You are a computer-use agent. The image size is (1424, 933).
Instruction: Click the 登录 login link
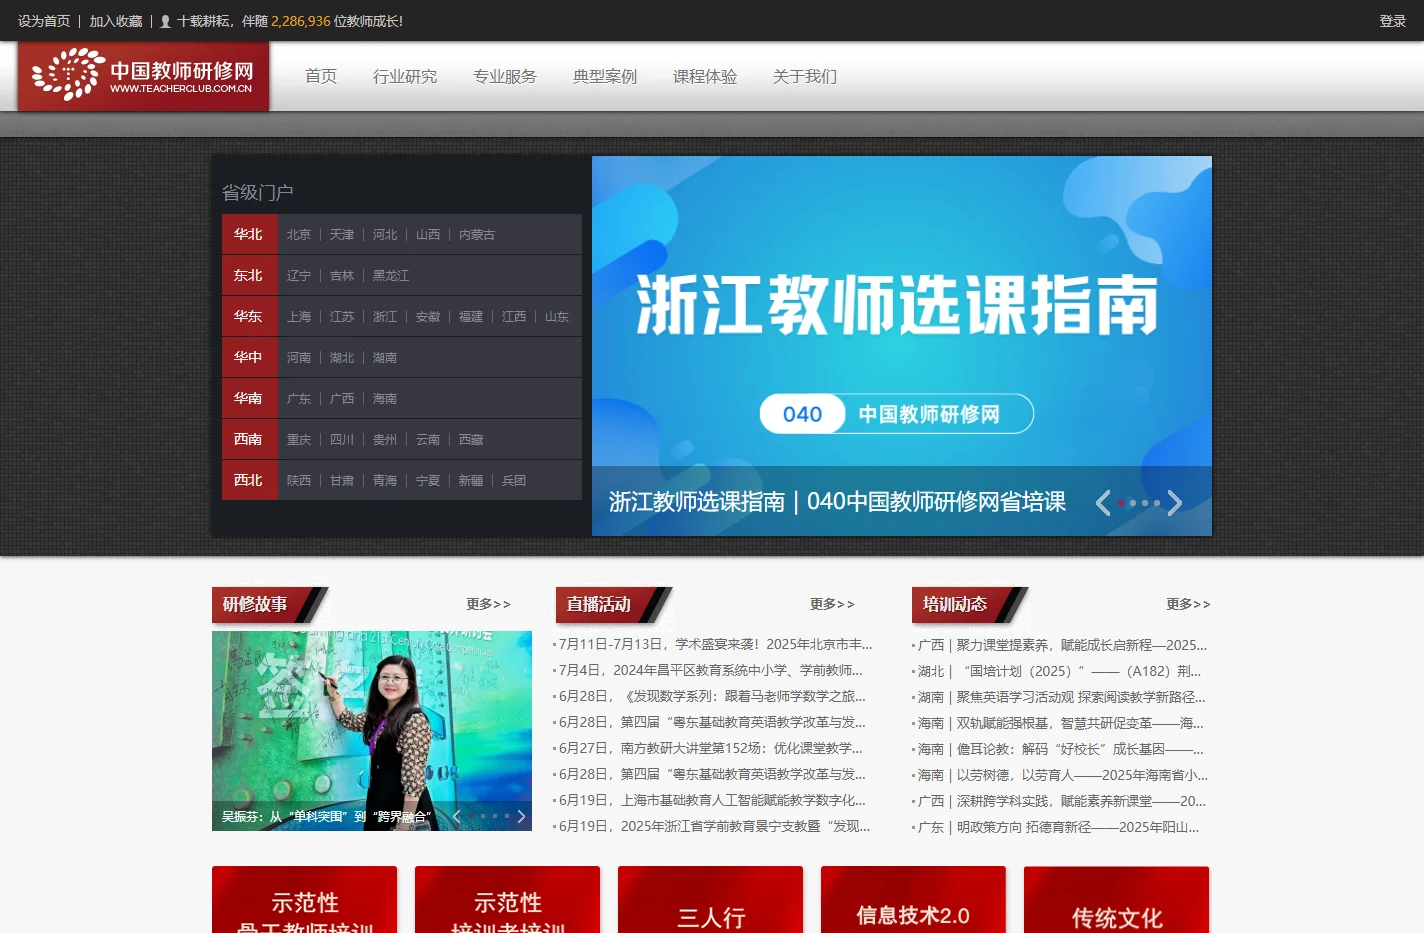click(1393, 21)
